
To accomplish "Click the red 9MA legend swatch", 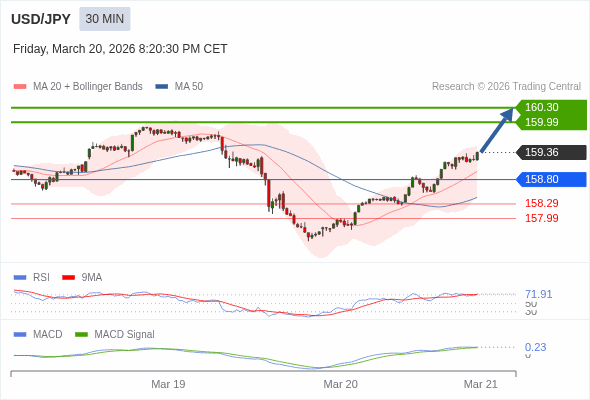I will tap(68, 278).
